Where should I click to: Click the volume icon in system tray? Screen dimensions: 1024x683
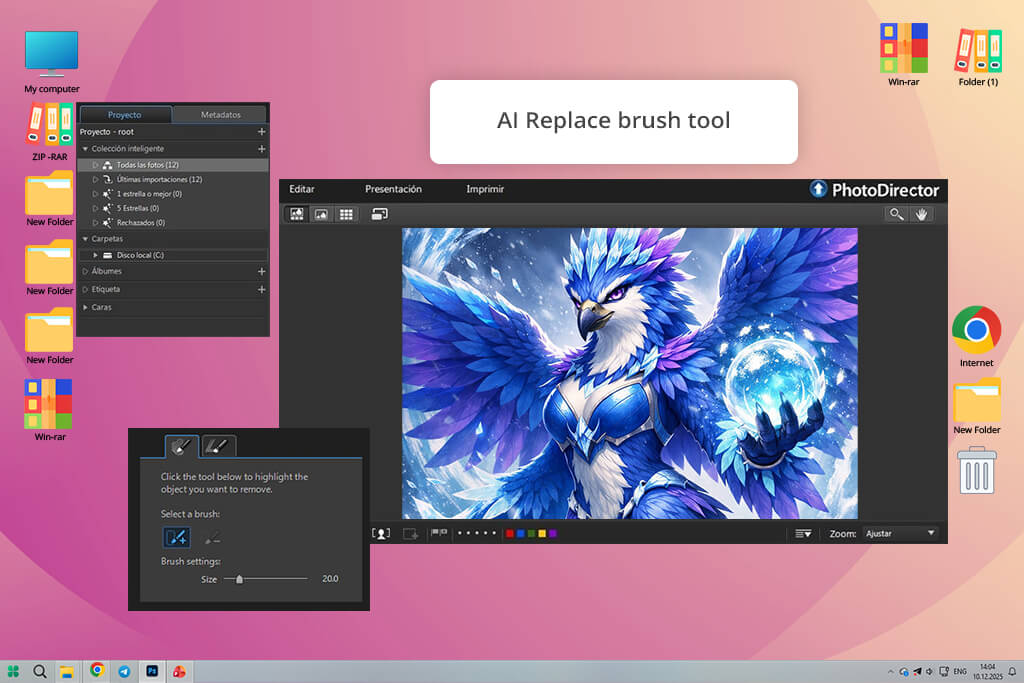click(929, 671)
